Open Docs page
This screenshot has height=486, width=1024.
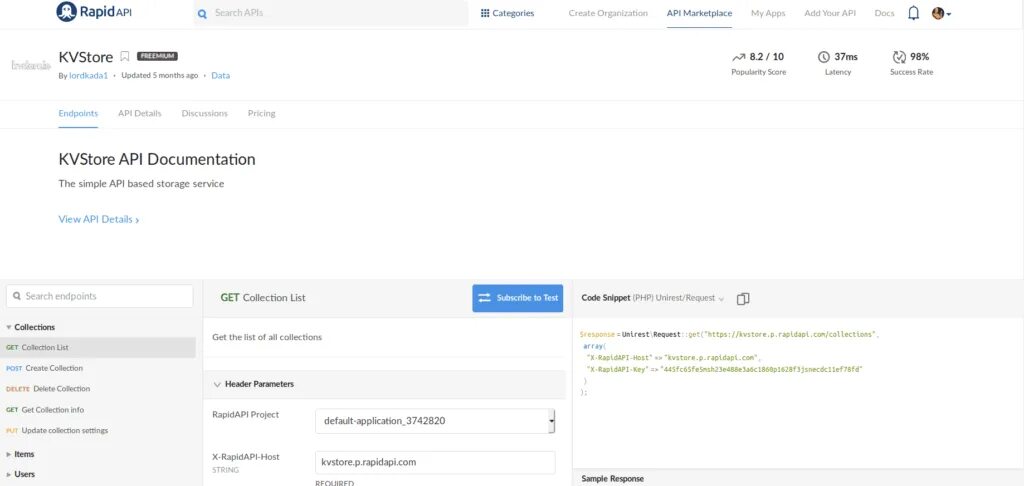tap(884, 13)
